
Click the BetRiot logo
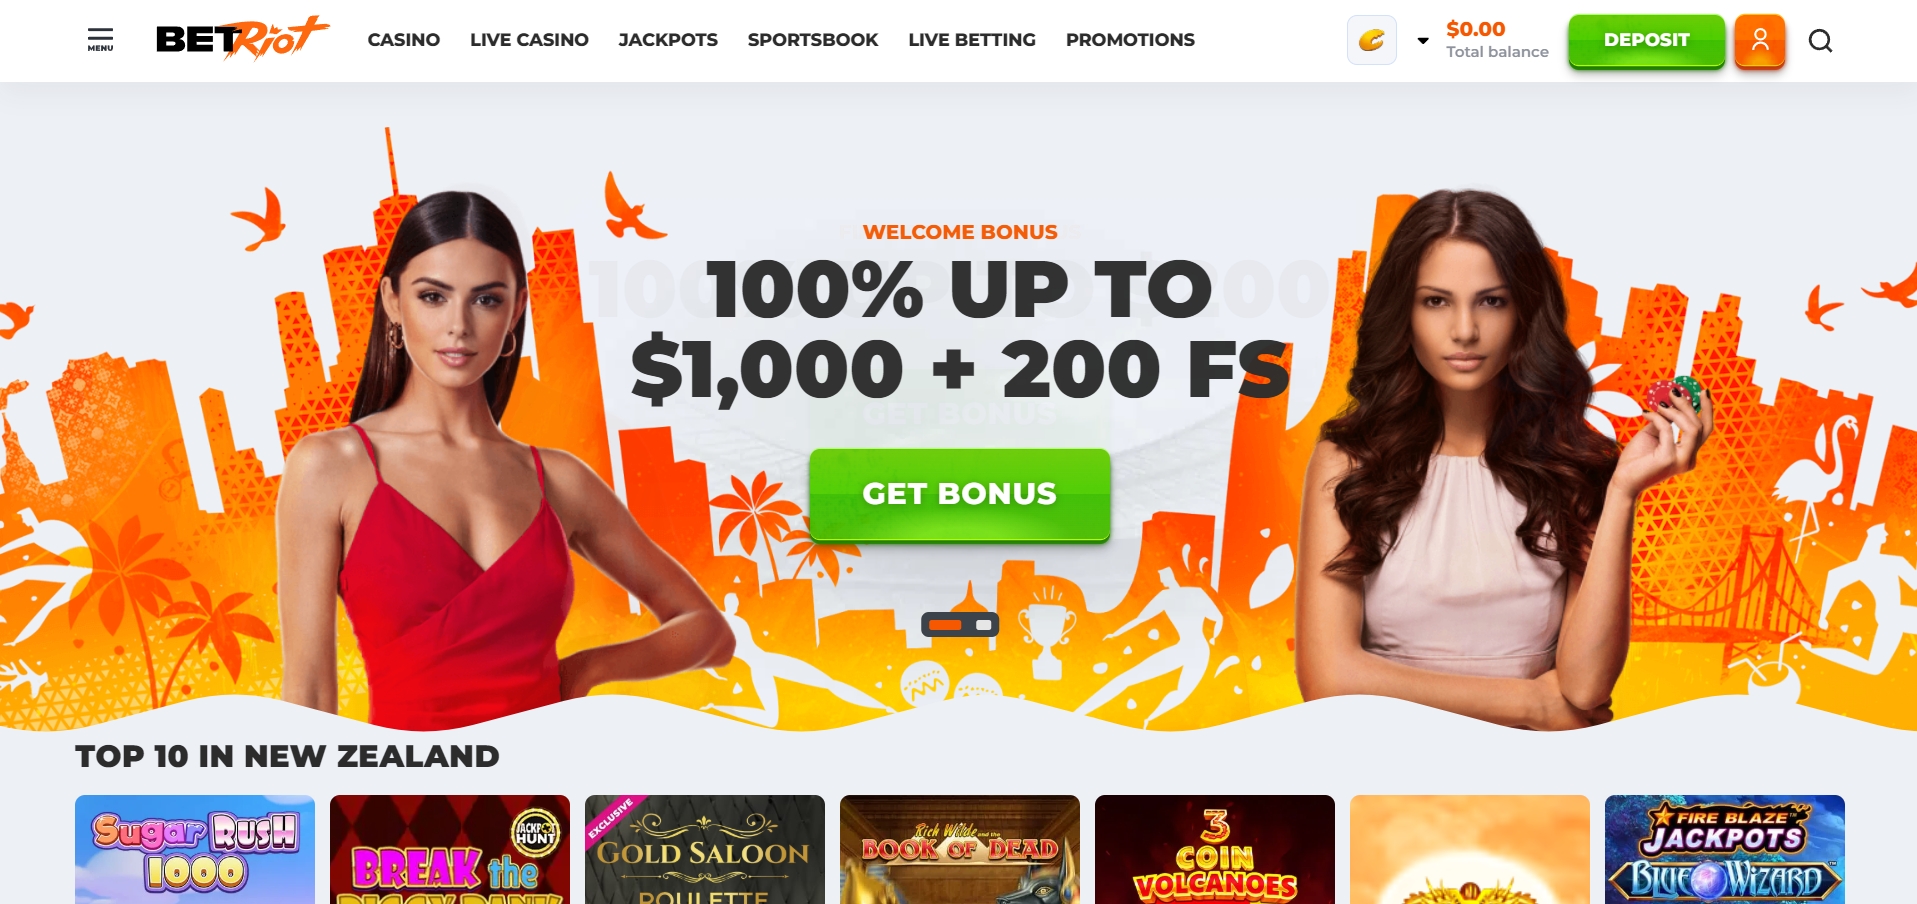coord(242,39)
